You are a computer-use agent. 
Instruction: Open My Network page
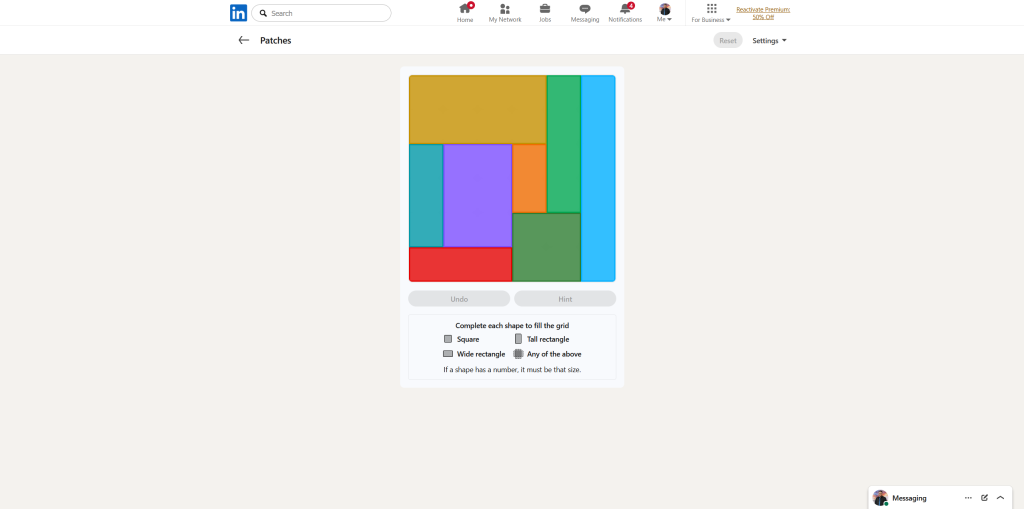tap(505, 13)
